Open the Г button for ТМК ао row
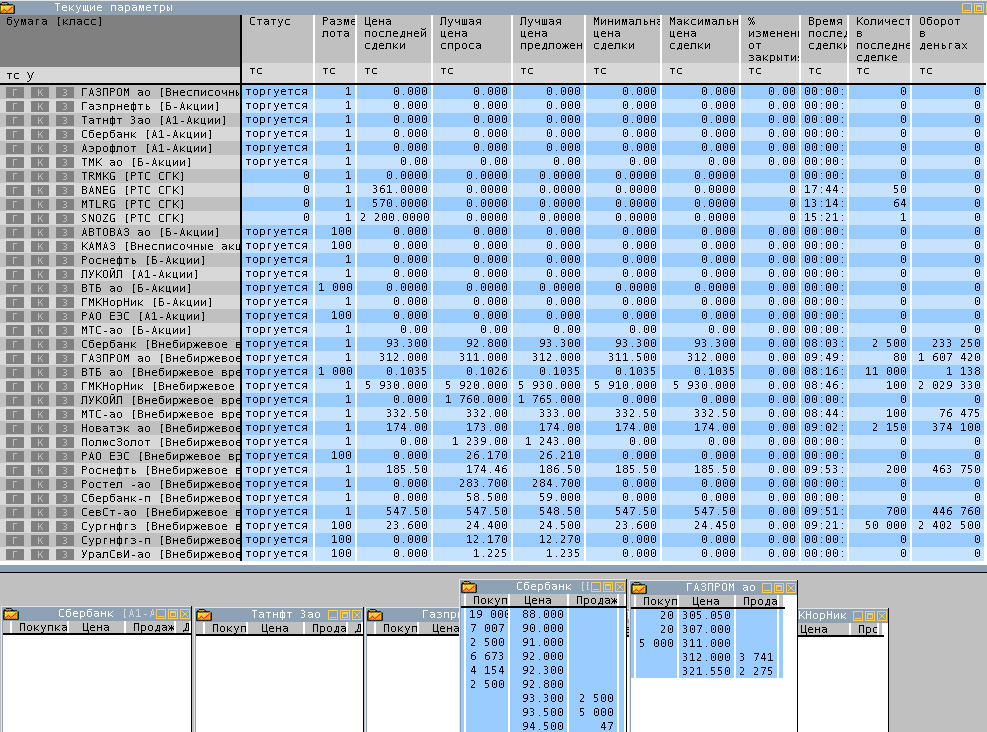The width and height of the screenshot is (987, 732). [14, 162]
